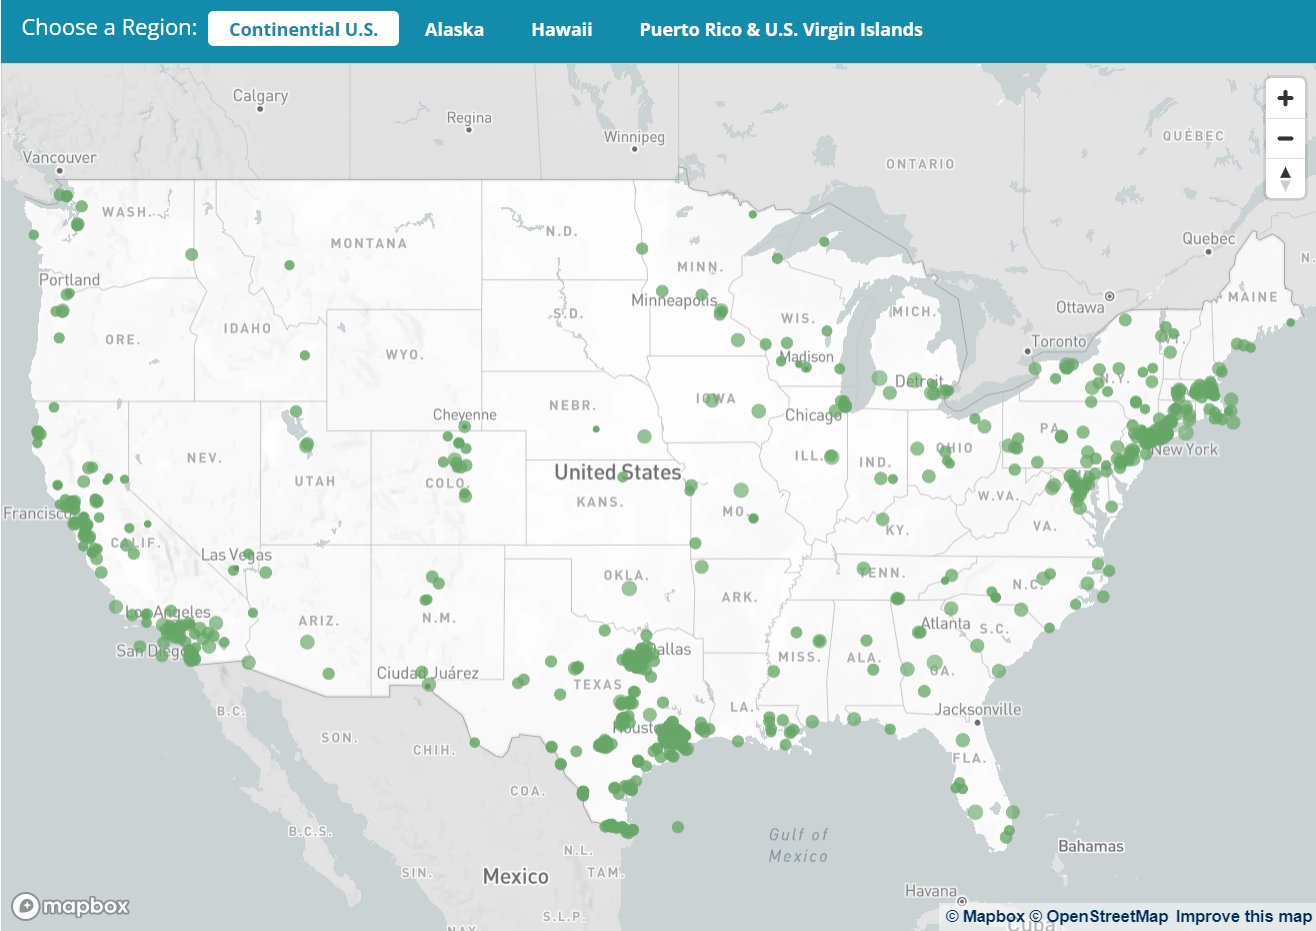Open the © OpenStreetMap attribution link
The height and width of the screenshot is (931, 1316).
(1098, 916)
